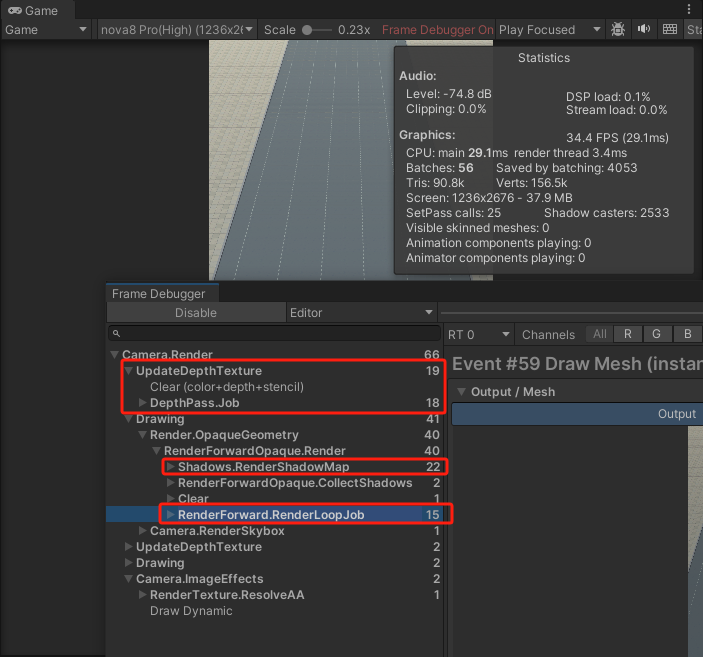The image size is (703, 657).
Task: Expand RenderTexture.ResolveAA node arrow
Action: (x=143, y=595)
